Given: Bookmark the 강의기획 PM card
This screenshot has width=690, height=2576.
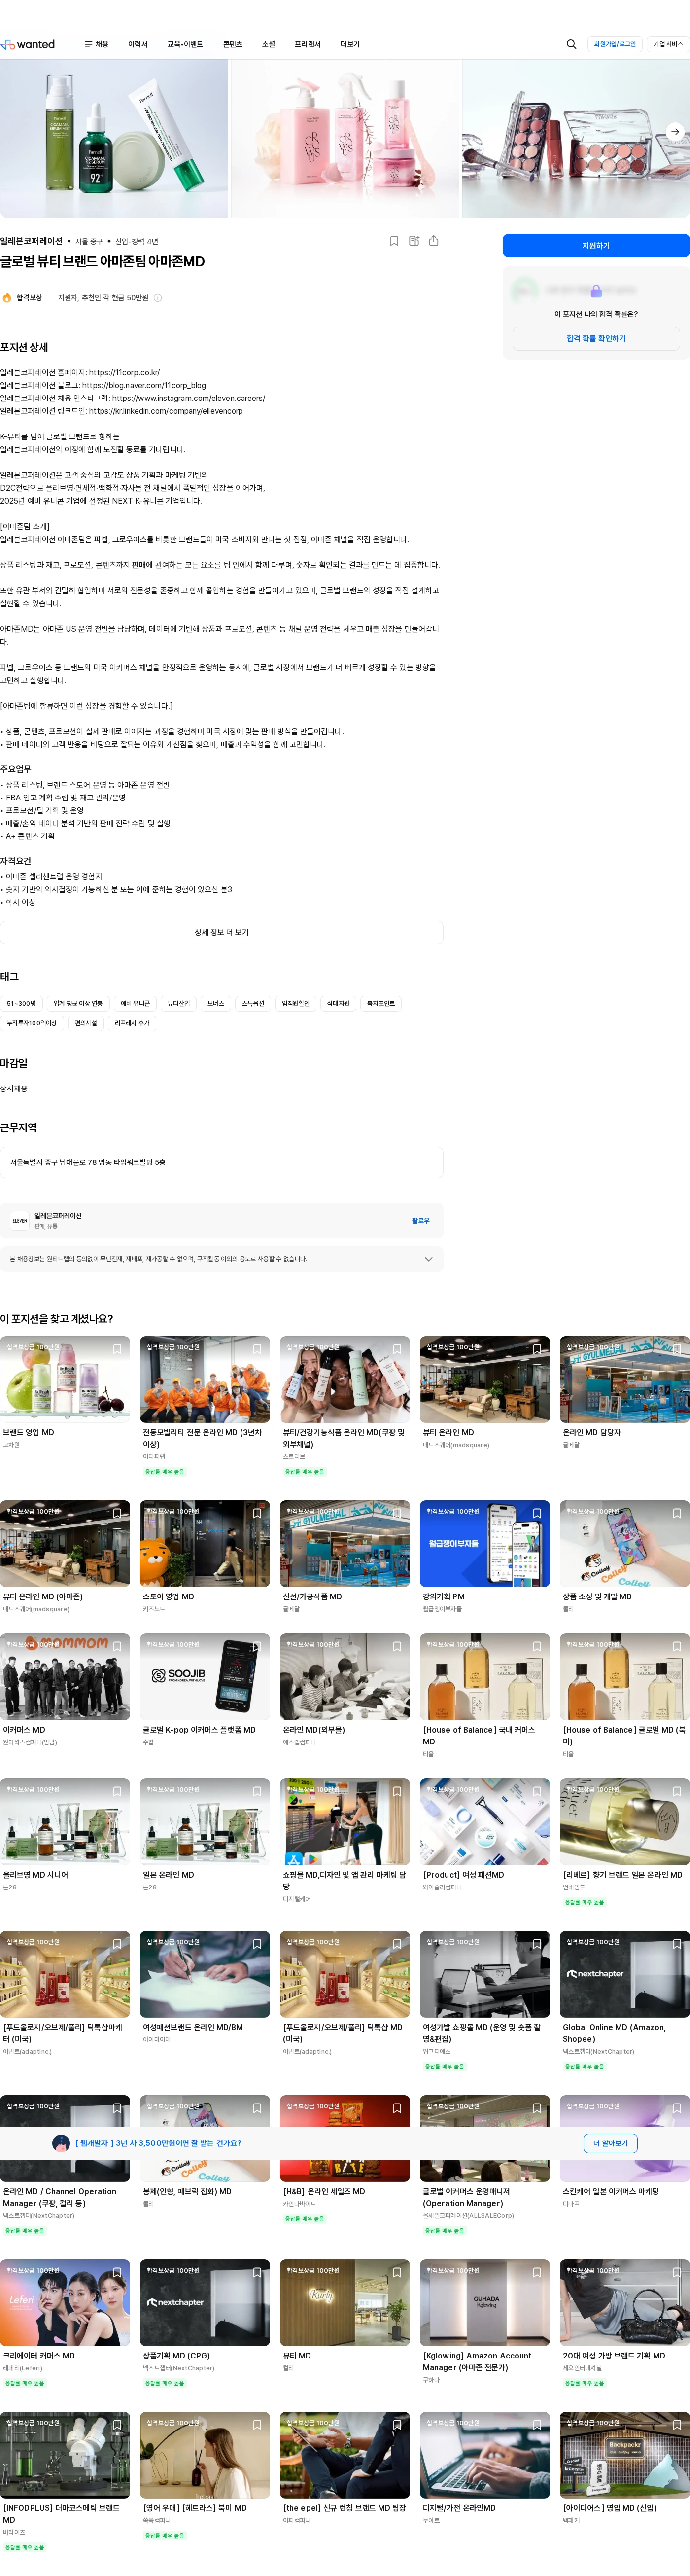Looking at the screenshot, I should (537, 1513).
